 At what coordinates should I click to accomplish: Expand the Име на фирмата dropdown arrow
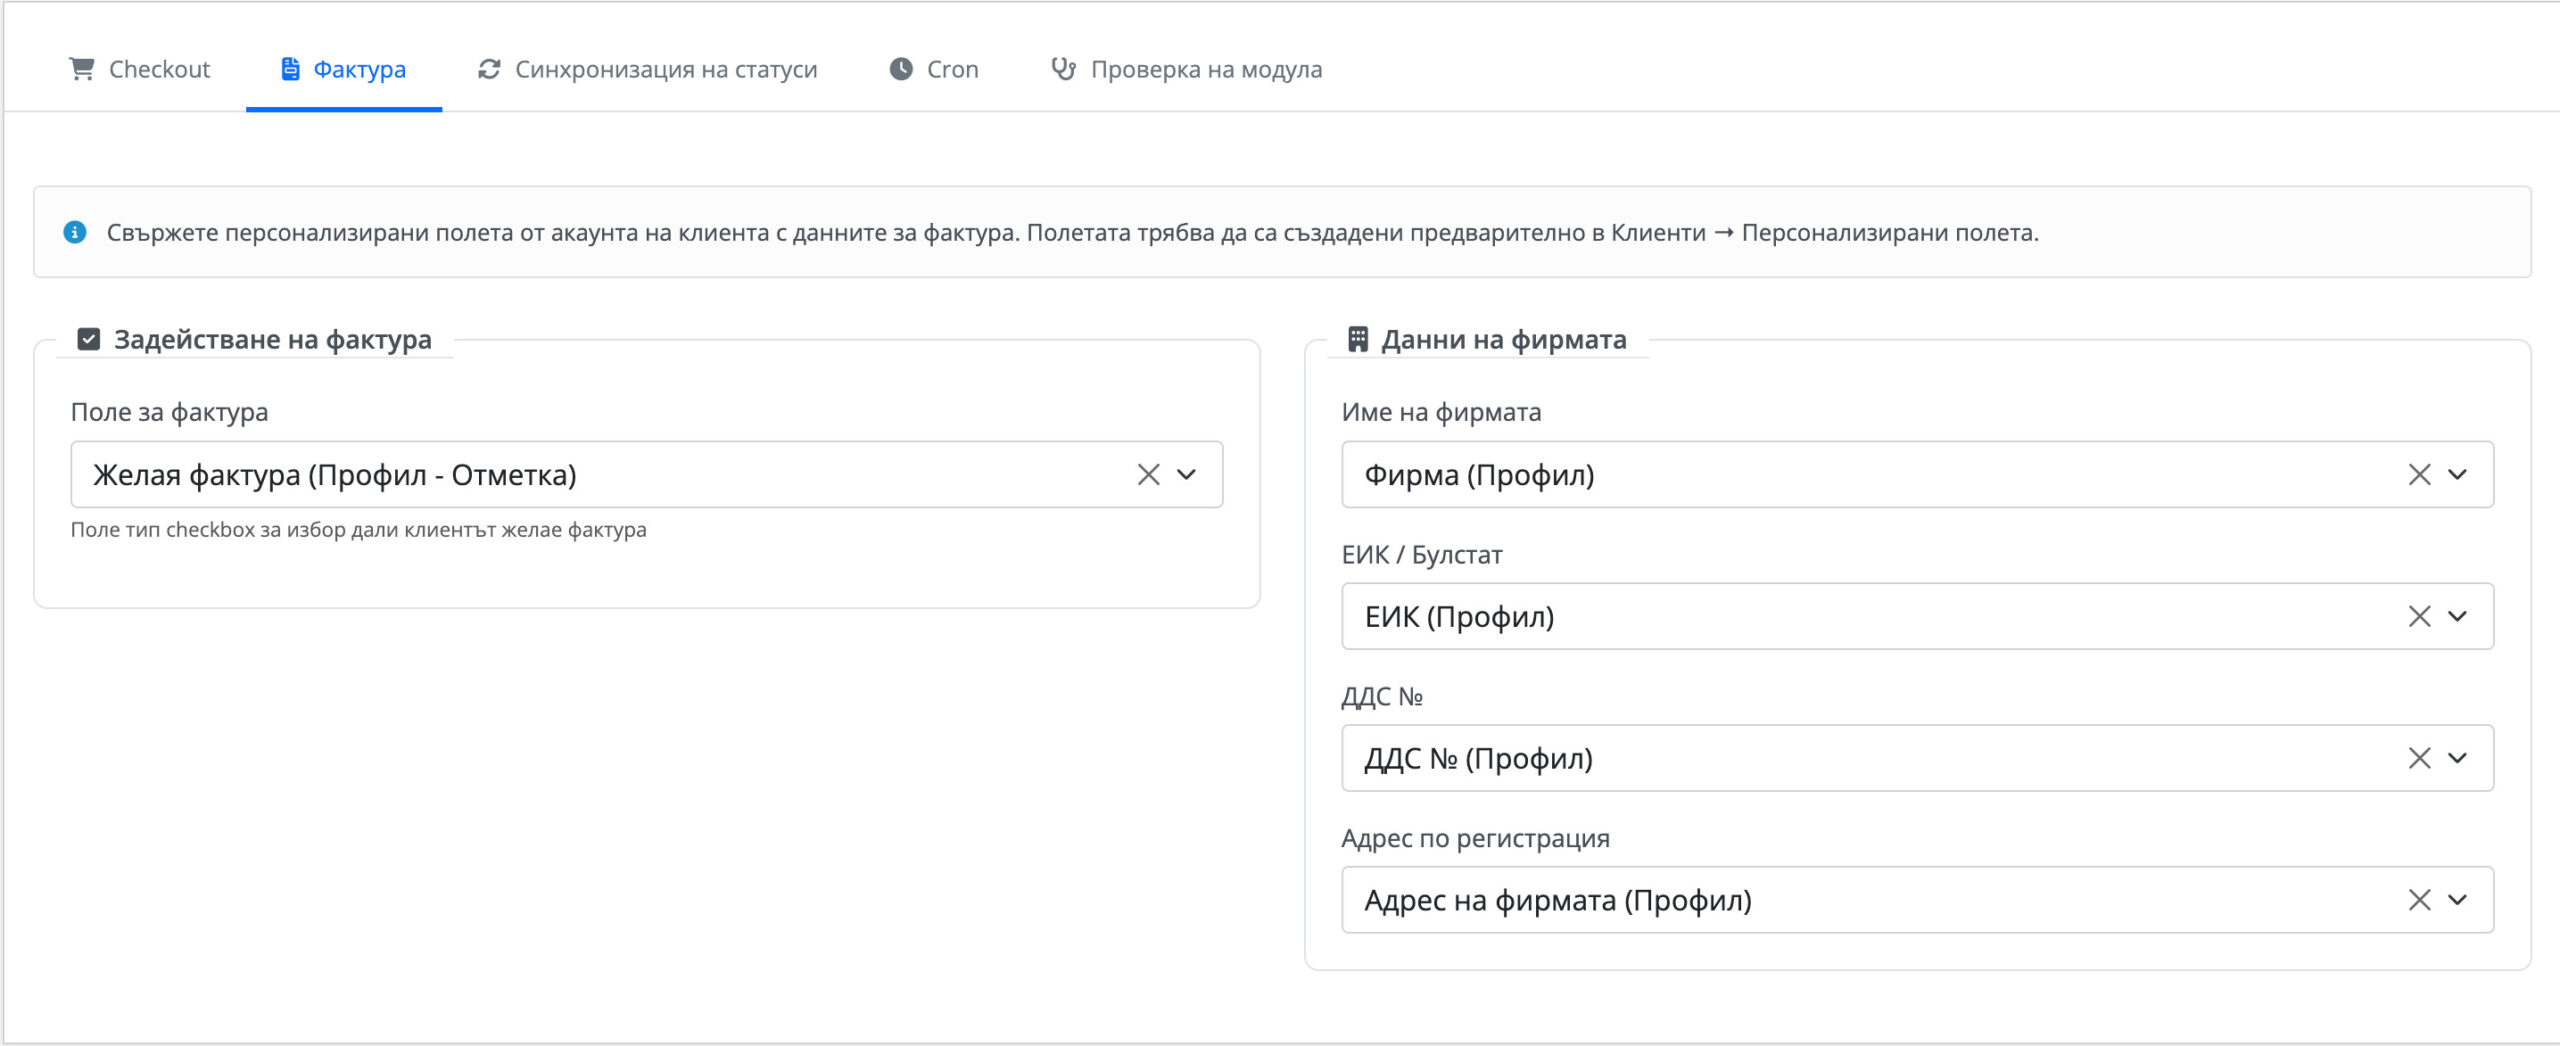2458,474
